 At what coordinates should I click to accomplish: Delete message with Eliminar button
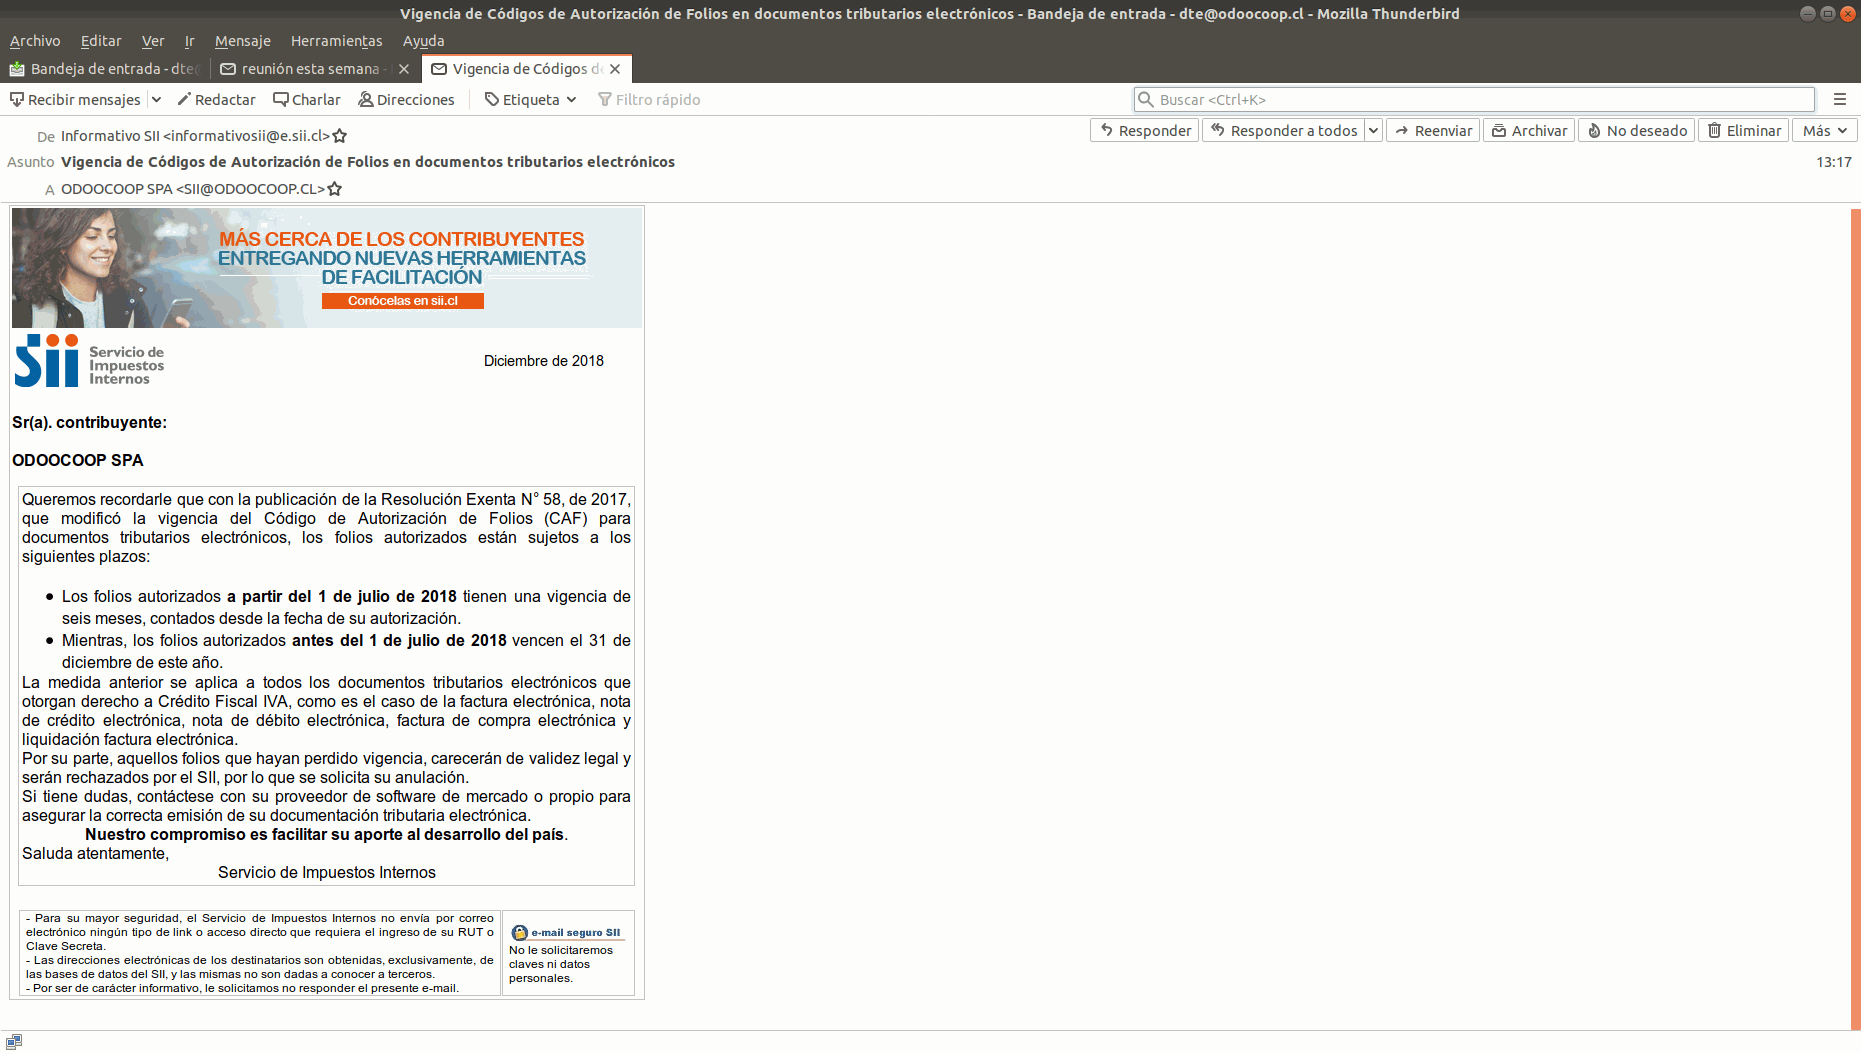(1744, 130)
